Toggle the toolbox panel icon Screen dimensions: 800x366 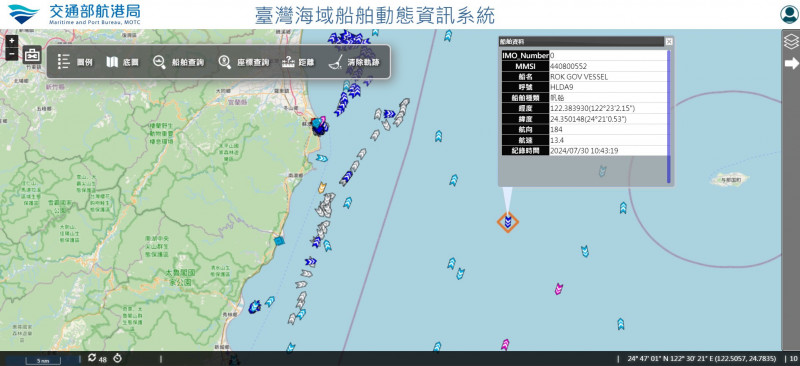(x=32, y=55)
